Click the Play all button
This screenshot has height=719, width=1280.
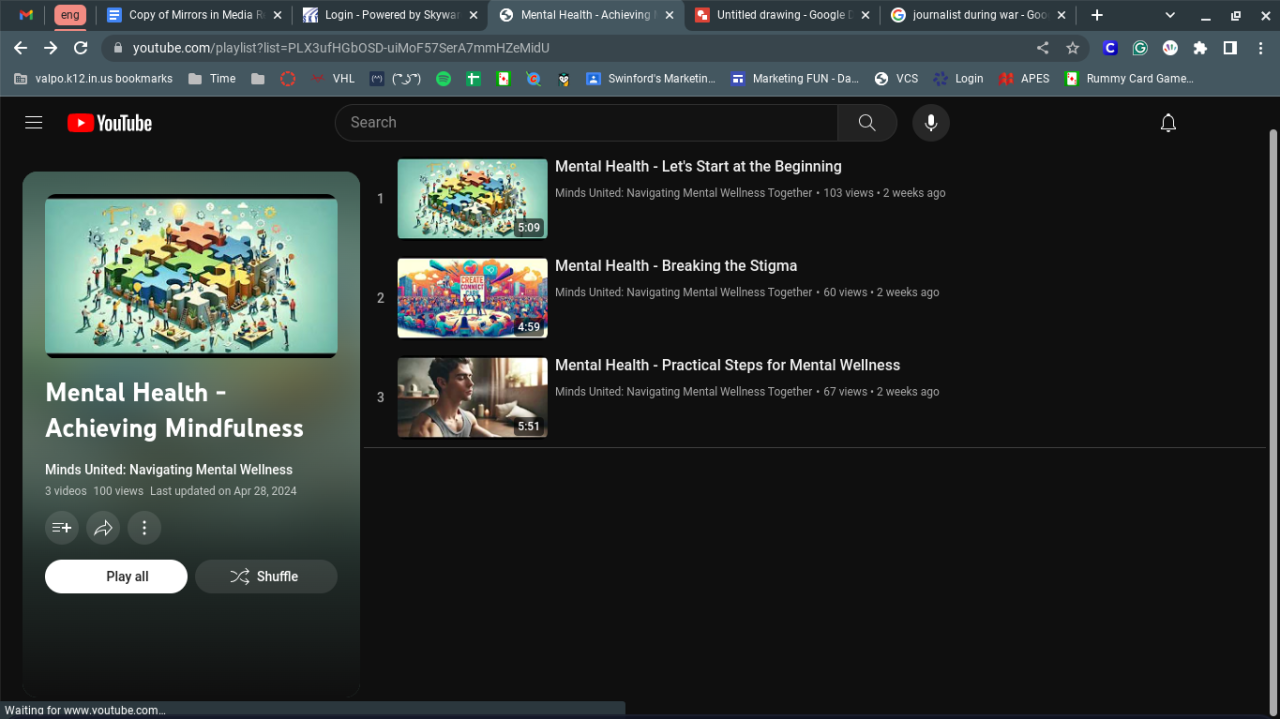point(116,576)
